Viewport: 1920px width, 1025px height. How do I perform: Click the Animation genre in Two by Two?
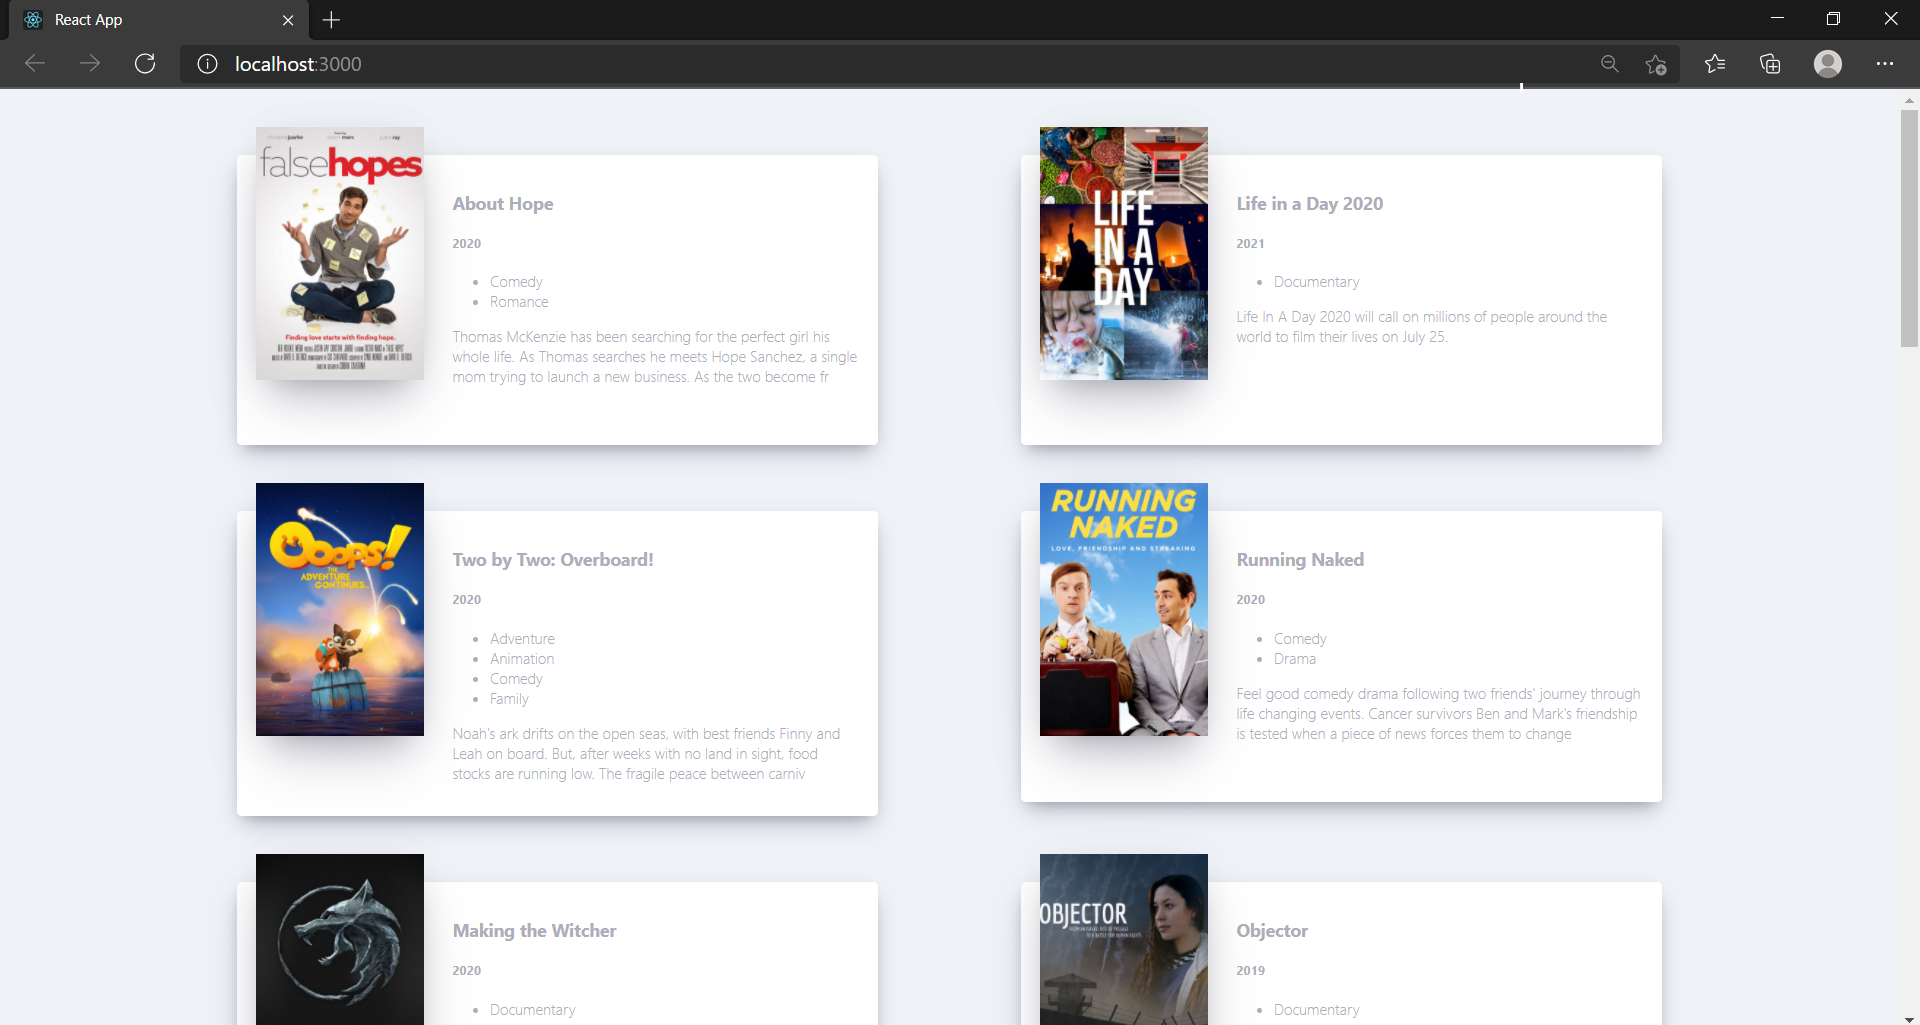click(x=522, y=659)
